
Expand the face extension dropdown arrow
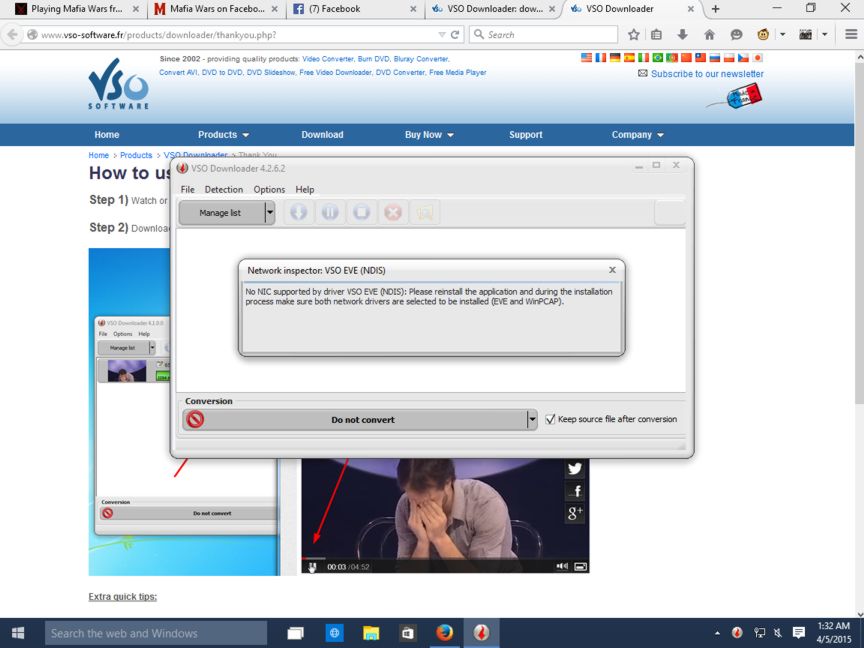tap(782, 35)
